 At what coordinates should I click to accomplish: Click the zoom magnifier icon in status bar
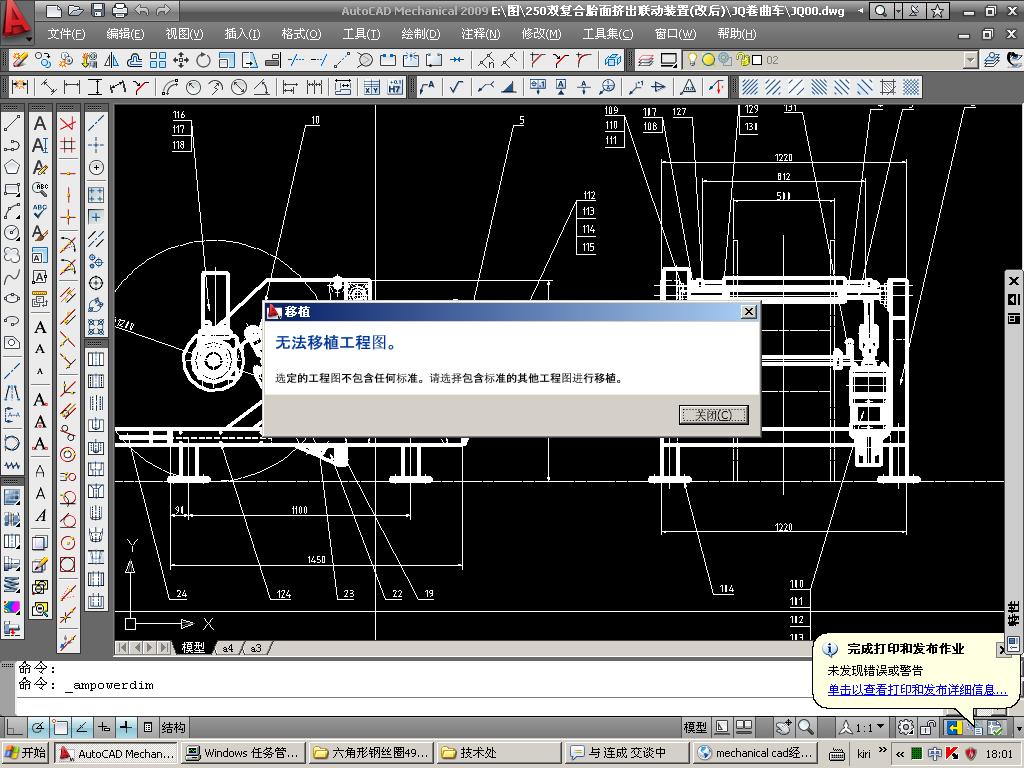806,727
